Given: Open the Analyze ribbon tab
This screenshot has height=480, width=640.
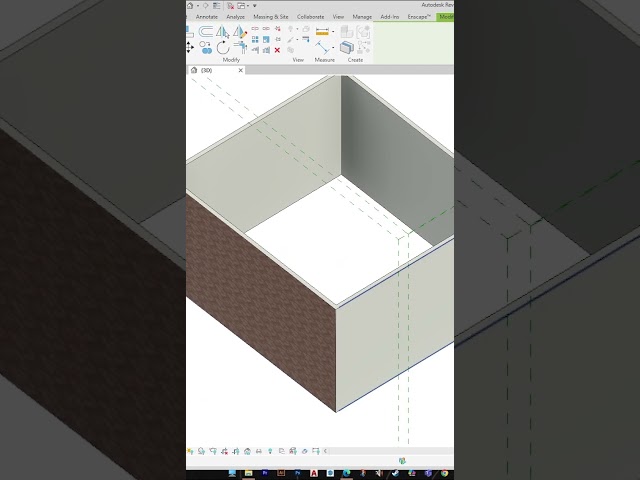Looking at the screenshot, I should click(236, 17).
